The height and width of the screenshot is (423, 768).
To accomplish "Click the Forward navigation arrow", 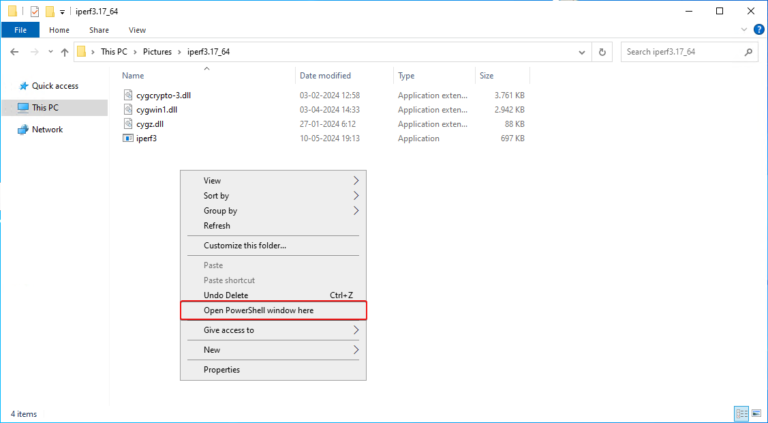I will tap(34, 52).
